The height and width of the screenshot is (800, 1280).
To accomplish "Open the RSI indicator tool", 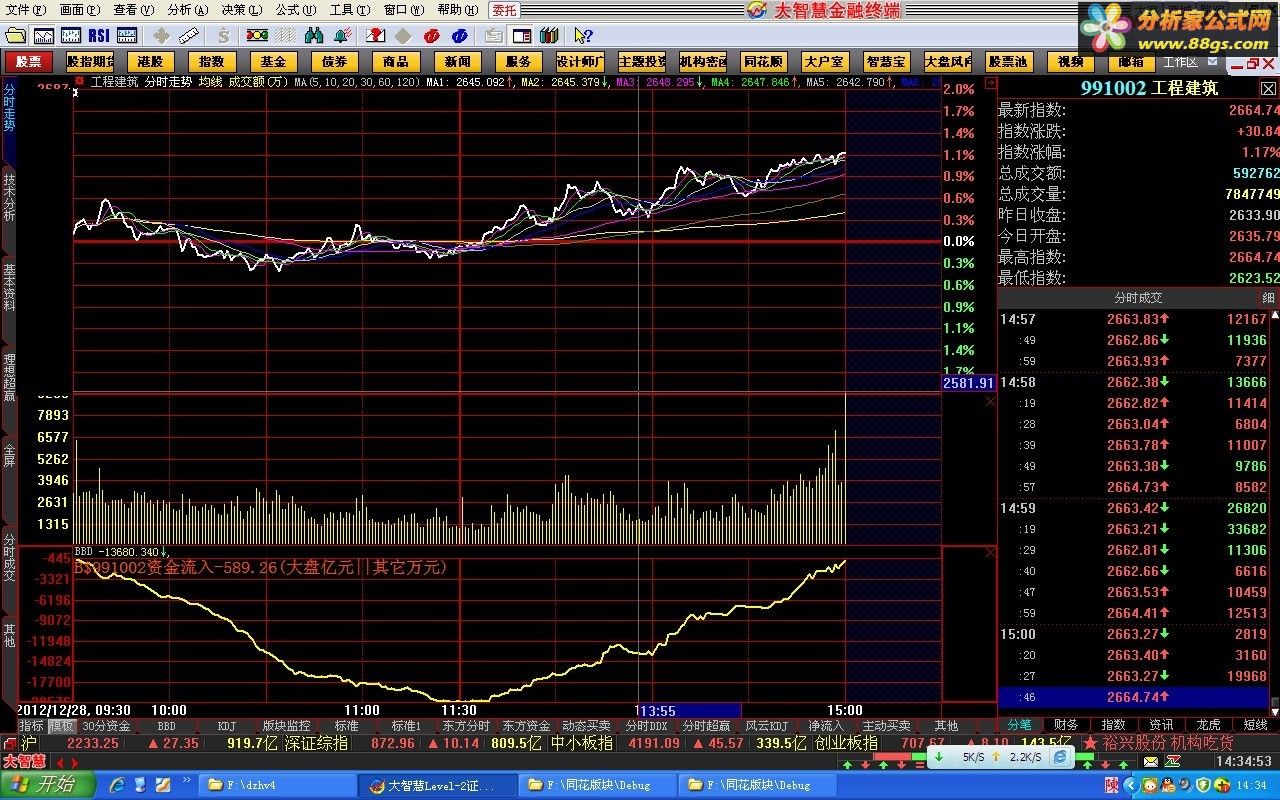I will click(99, 36).
